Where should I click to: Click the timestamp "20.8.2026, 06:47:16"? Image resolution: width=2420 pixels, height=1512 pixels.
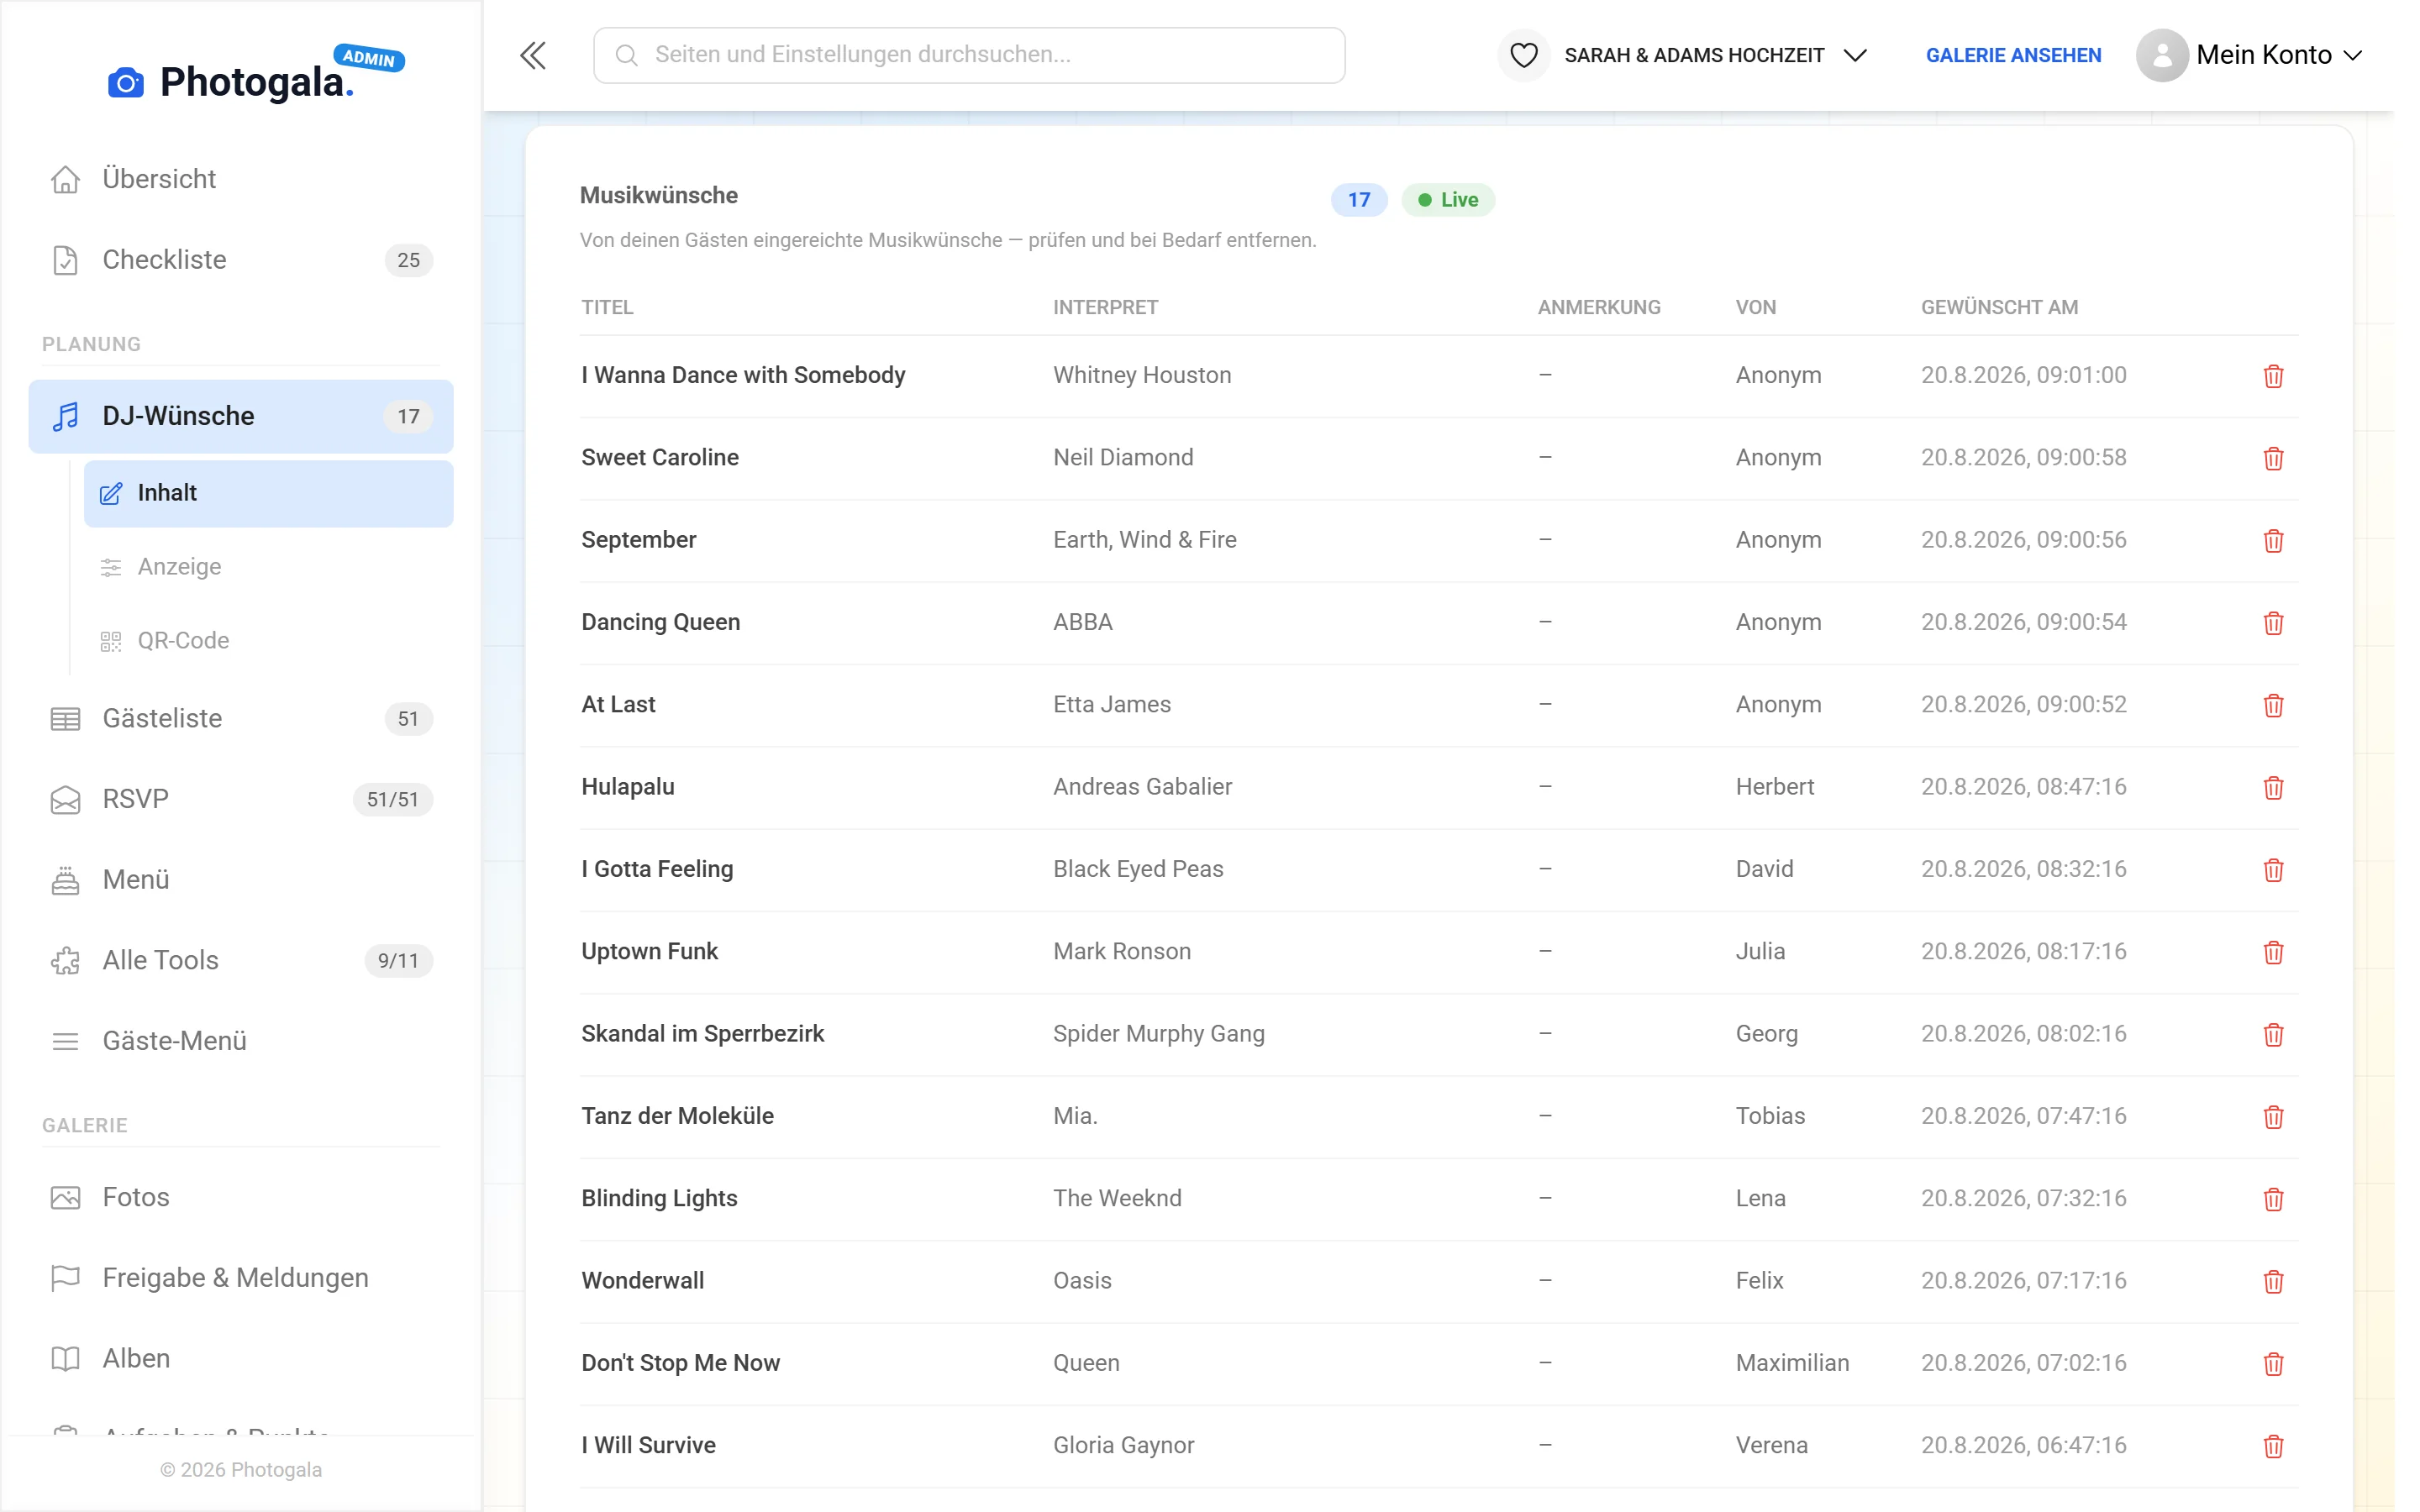pyautogui.click(x=2023, y=1445)
